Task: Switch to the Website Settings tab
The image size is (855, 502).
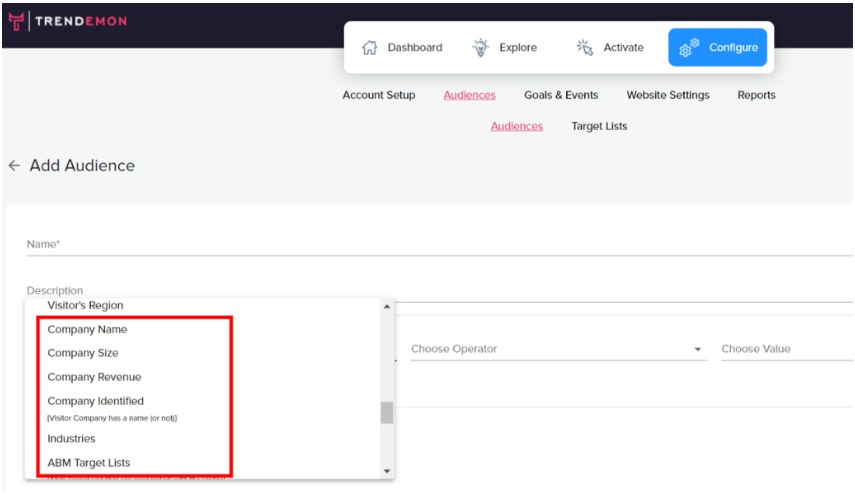Action: pos(668,95)
